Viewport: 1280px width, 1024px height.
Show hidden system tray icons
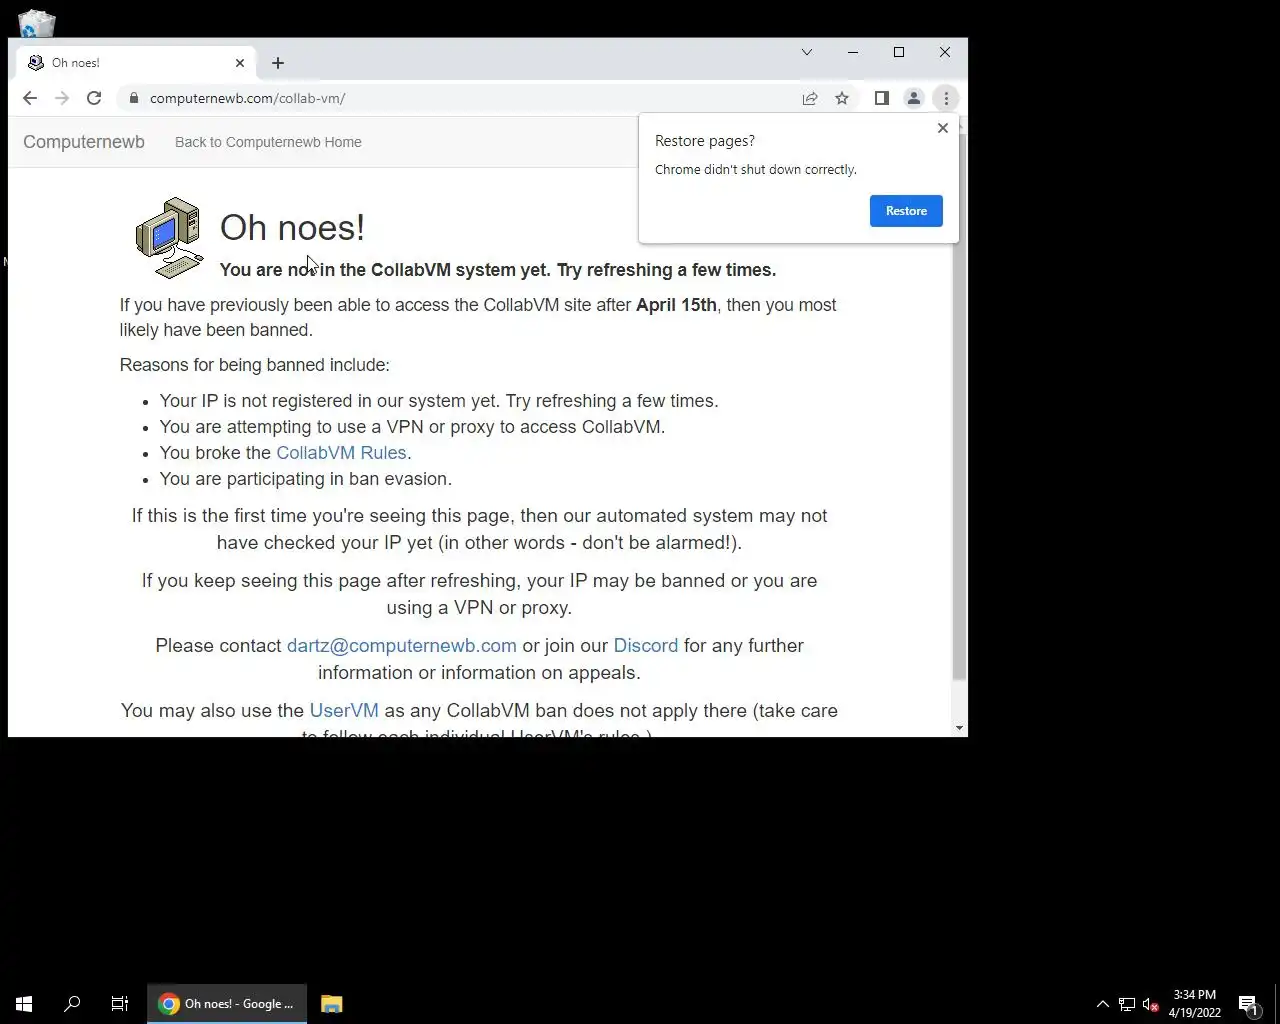pos(1102,1004)
